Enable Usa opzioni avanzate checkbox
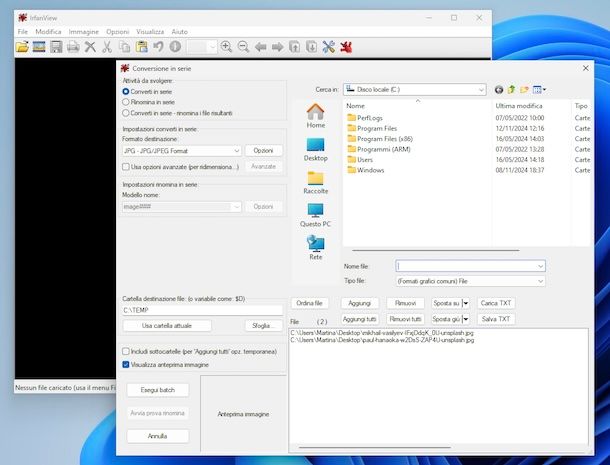Screen dimensions: 610x465 126,167
